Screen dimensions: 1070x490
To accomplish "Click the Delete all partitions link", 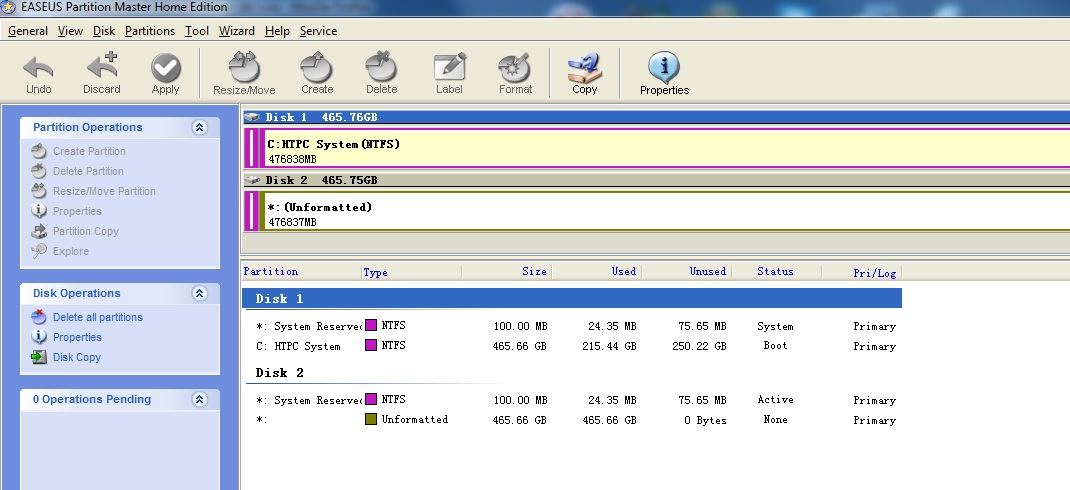I will (98, 317).
